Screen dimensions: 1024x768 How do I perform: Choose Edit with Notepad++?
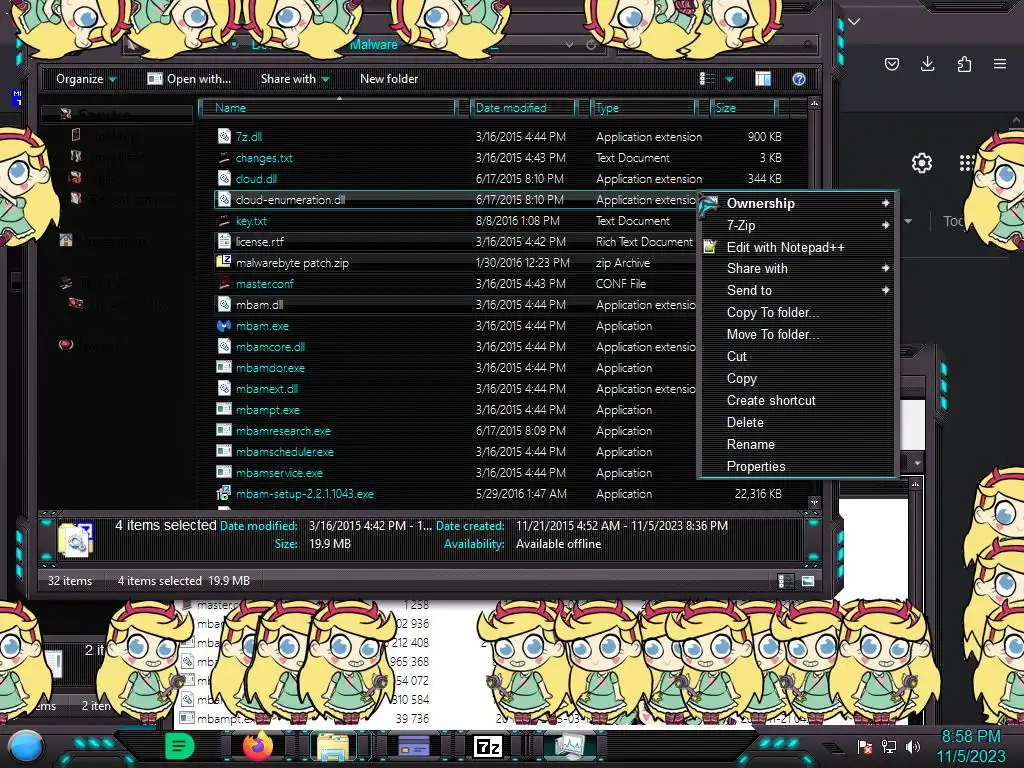pyautogui.click(x=795, y=248)
